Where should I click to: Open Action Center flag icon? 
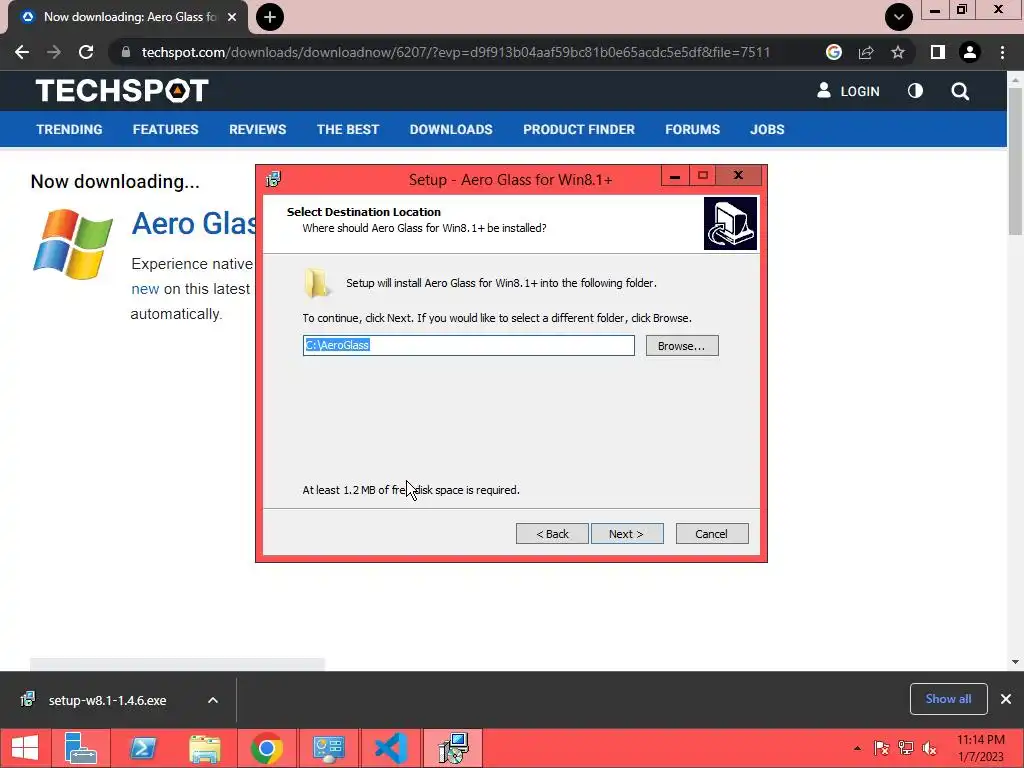coord(882,748)
